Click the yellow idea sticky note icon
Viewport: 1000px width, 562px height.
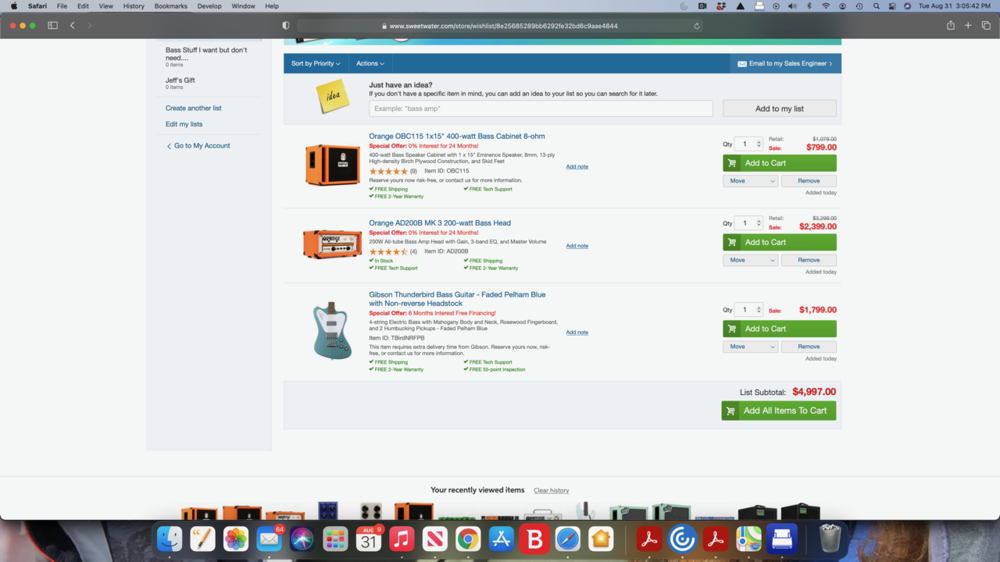(332, 97)
